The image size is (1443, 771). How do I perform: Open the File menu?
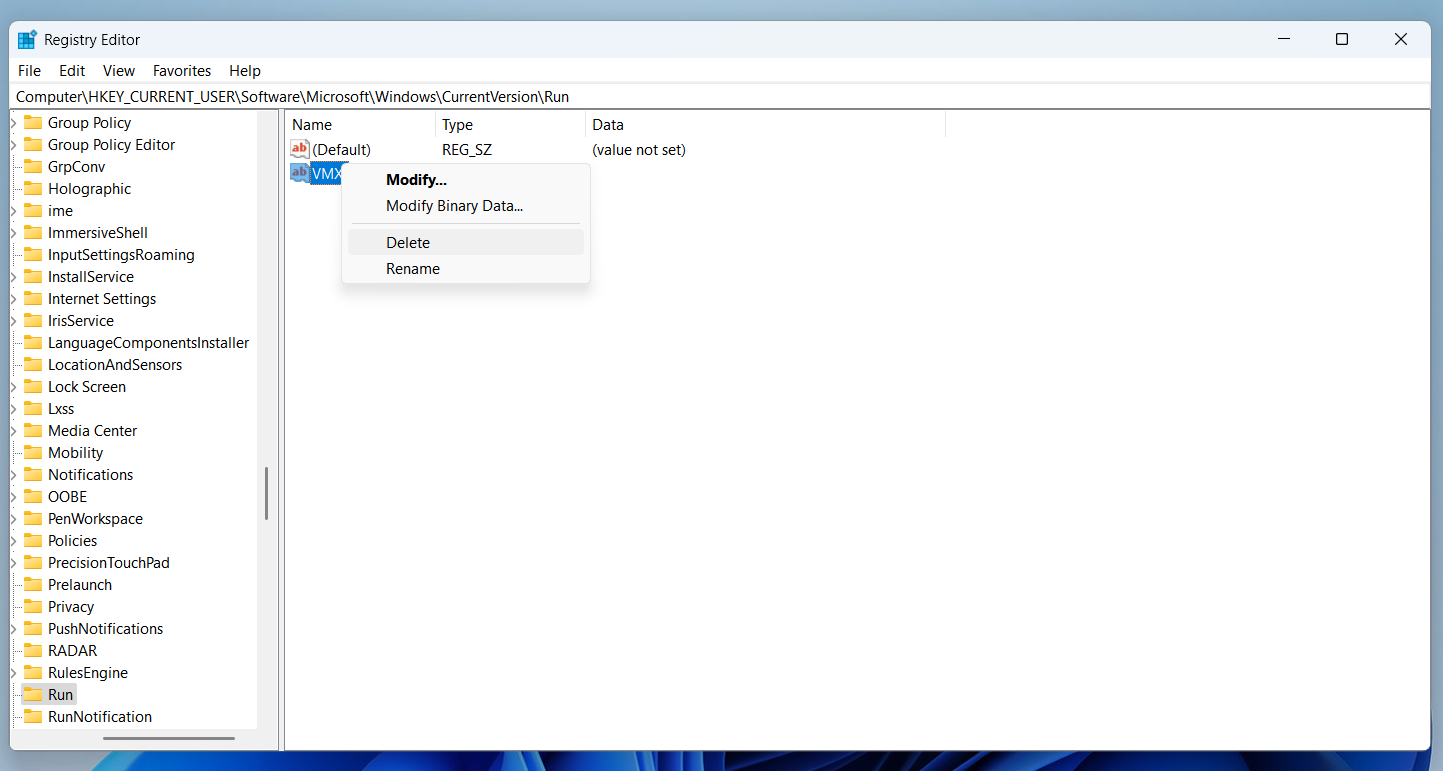[x=30, y=71]
